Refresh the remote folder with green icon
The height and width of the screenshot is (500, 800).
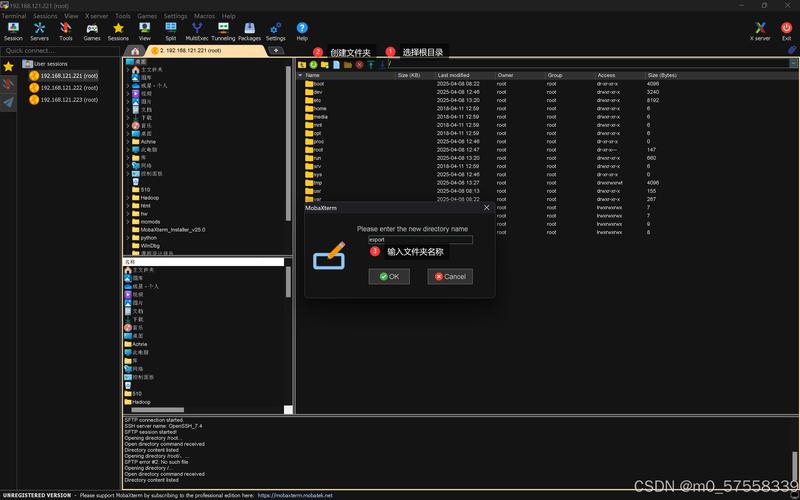(x=313, y=65)
